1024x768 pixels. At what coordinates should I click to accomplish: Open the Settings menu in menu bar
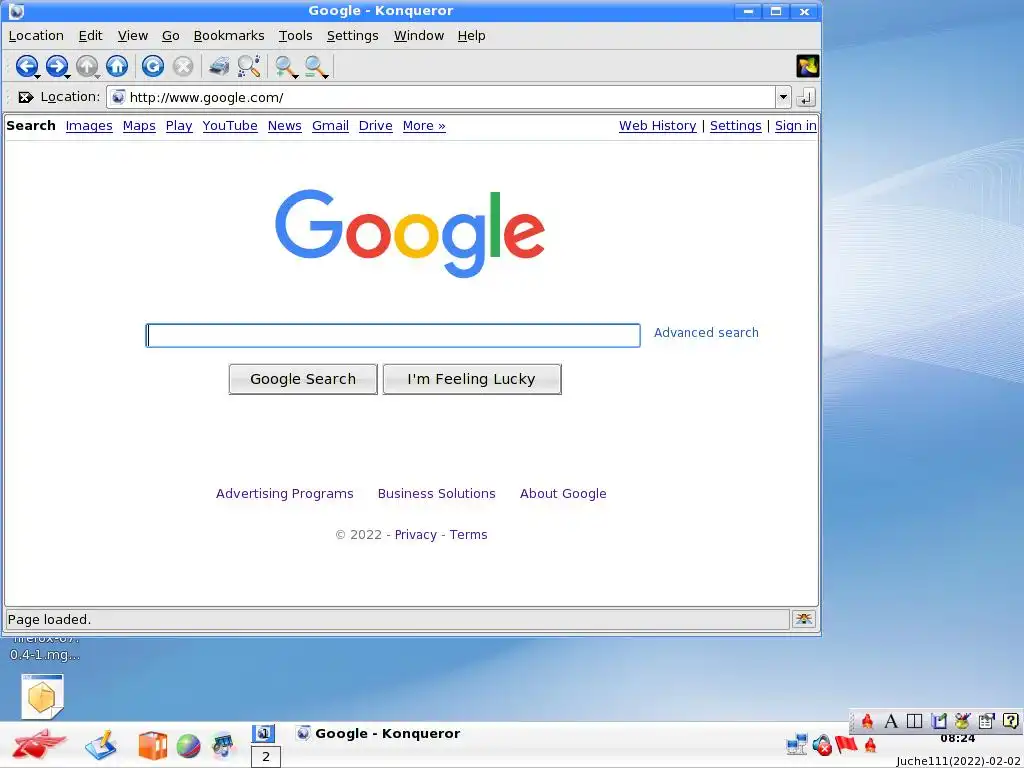tap(352, 35)
